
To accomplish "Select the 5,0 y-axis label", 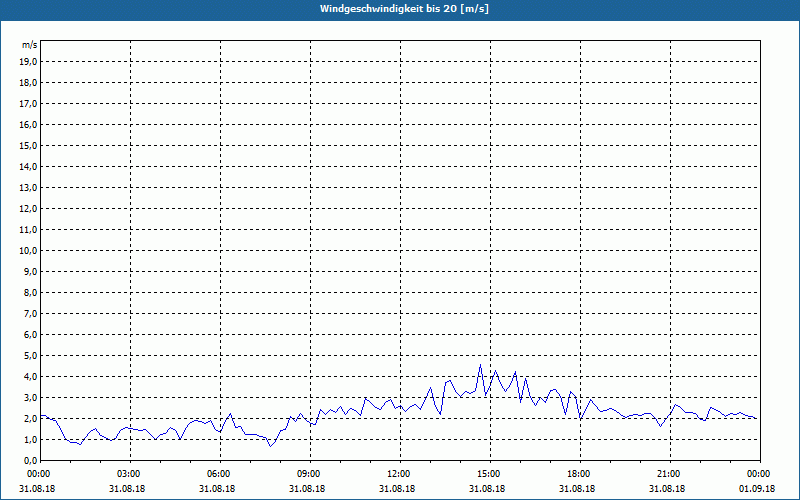I will (30, 356).
